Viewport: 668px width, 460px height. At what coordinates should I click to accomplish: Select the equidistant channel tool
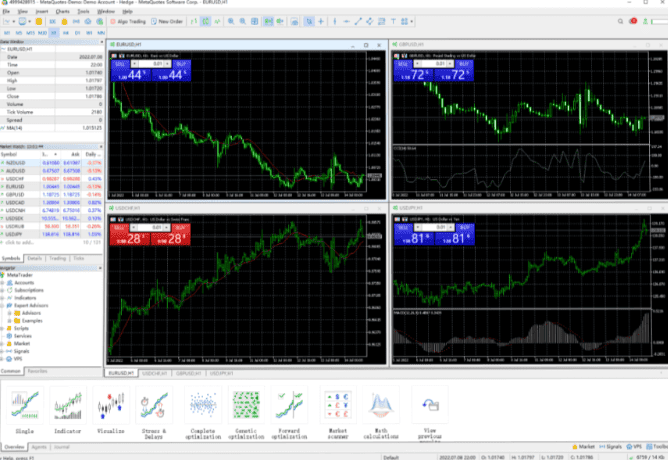369,21
